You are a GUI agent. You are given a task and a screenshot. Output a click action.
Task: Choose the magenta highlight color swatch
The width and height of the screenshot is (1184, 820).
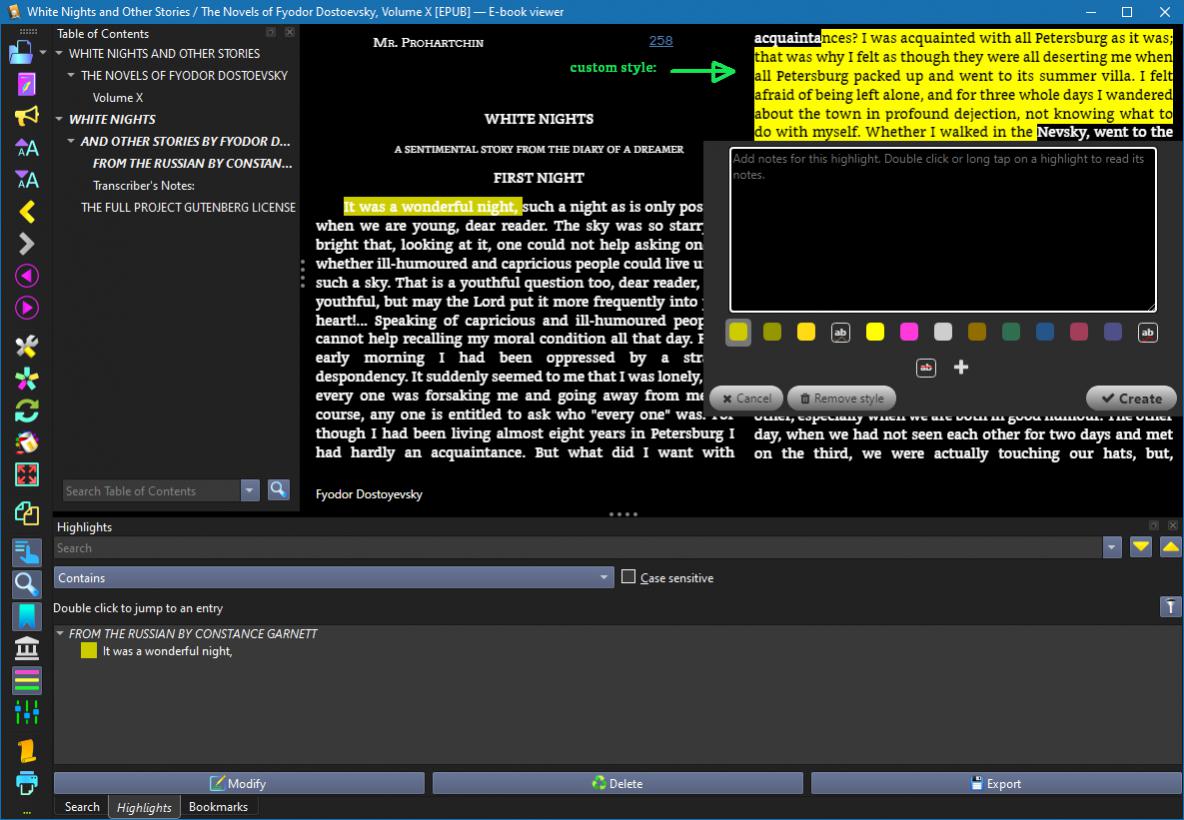click(909, 332)
